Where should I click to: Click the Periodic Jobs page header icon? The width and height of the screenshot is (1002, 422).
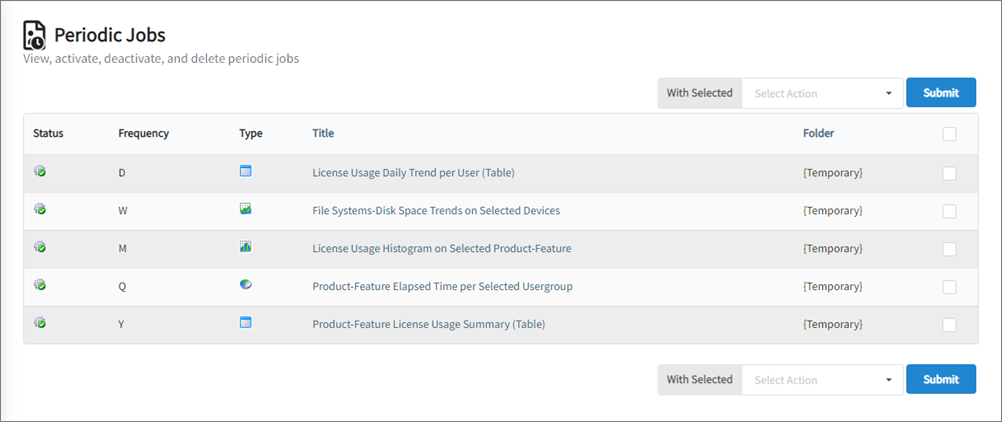(x=35, y=36)
